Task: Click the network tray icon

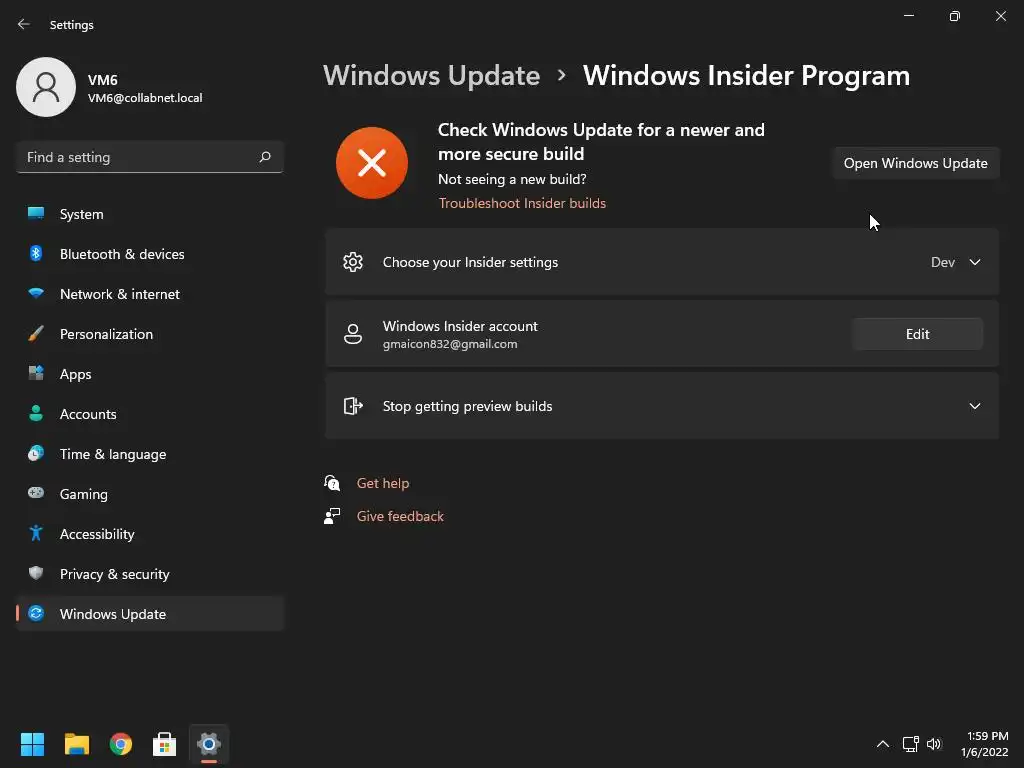Action: (x=910, y=744)
